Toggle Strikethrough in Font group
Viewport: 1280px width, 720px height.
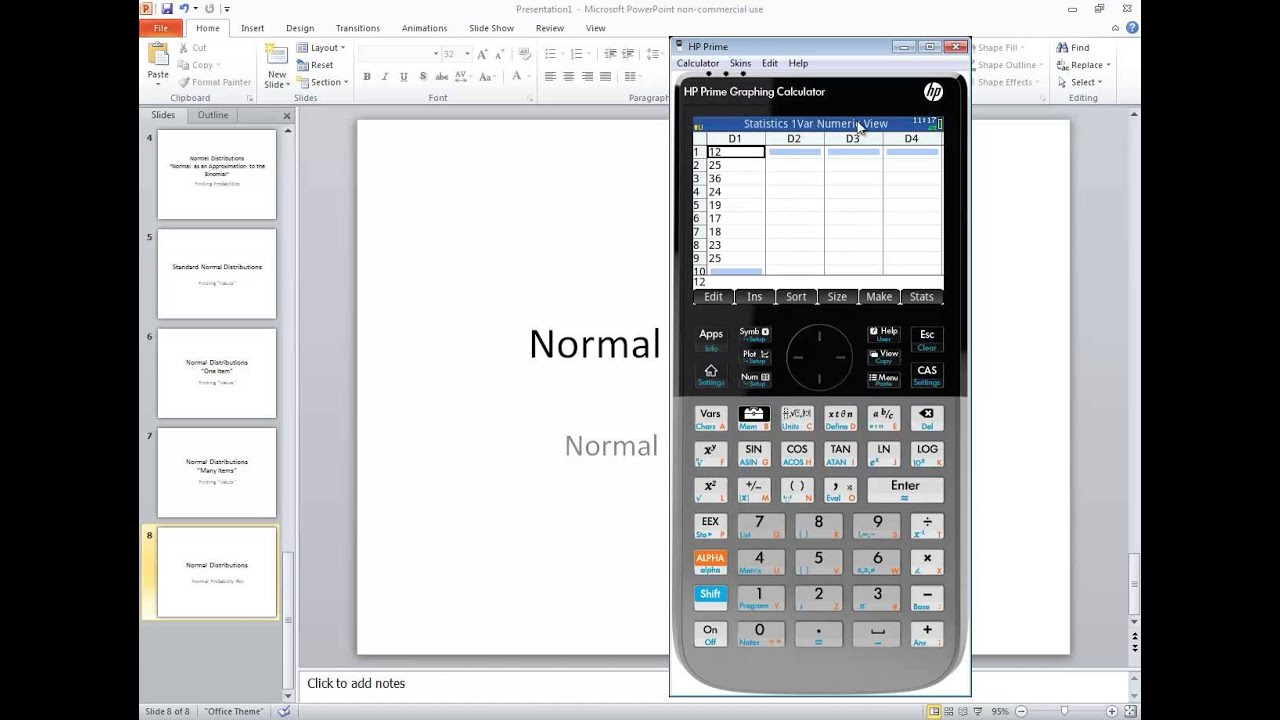coord(441,77)
